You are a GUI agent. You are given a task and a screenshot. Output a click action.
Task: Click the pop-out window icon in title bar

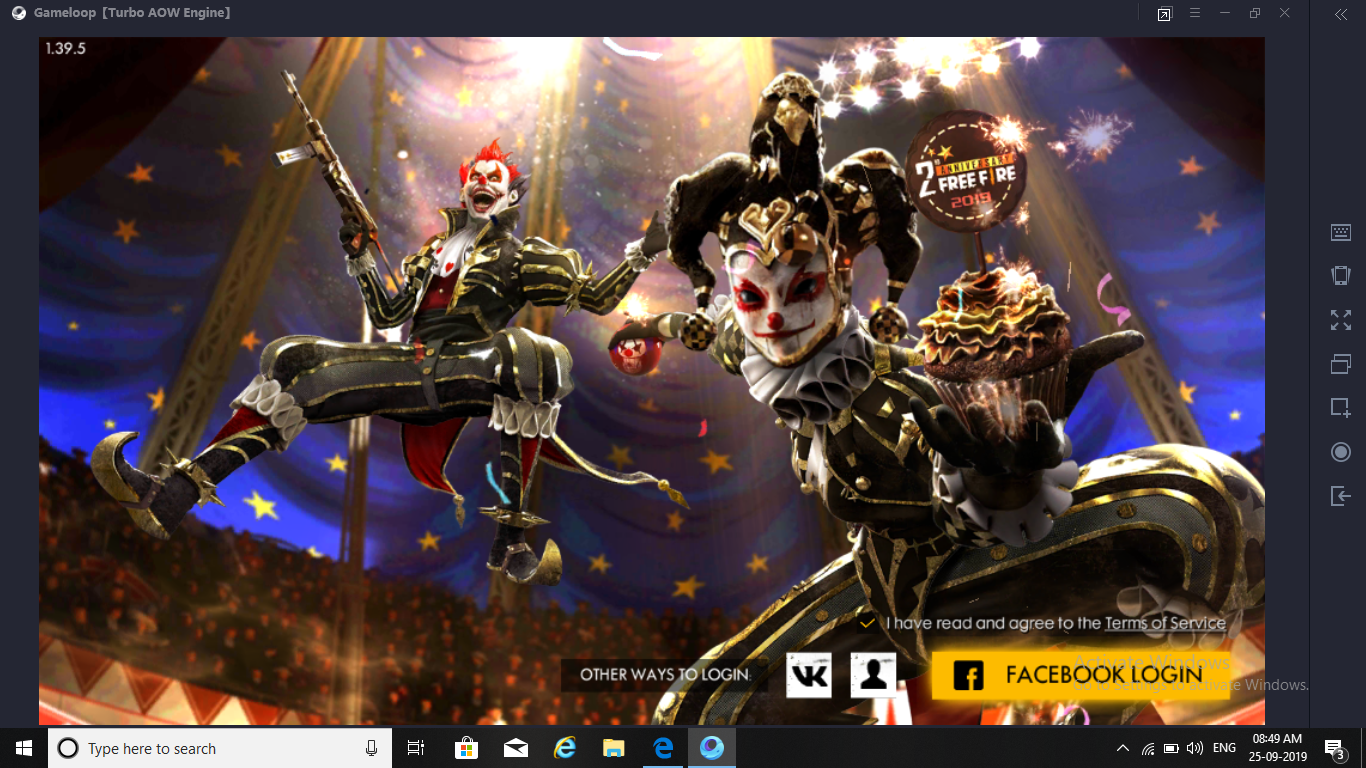[x=1164, y=14]
